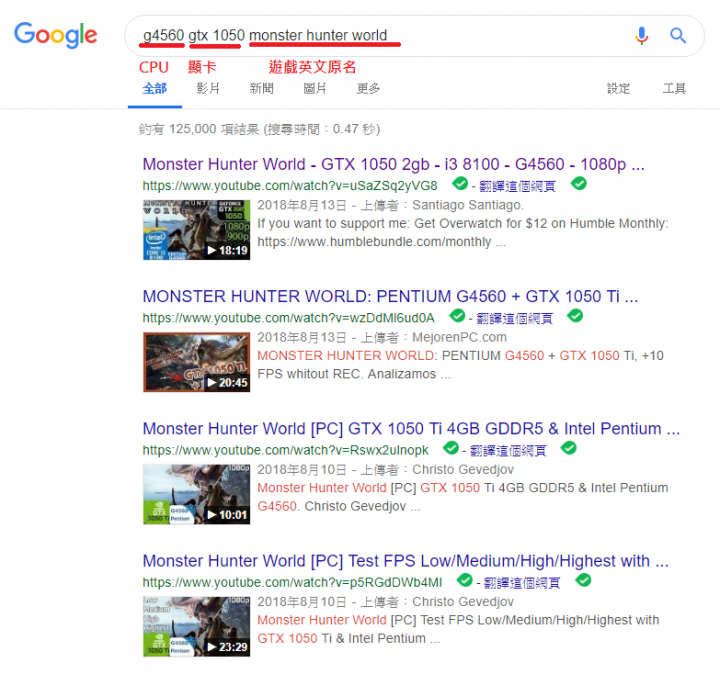Click the URL youtube.com/watch?v=uSaZSq2yVG8
Viewport: 720px width, 674px height.
[x=290, y=185]
